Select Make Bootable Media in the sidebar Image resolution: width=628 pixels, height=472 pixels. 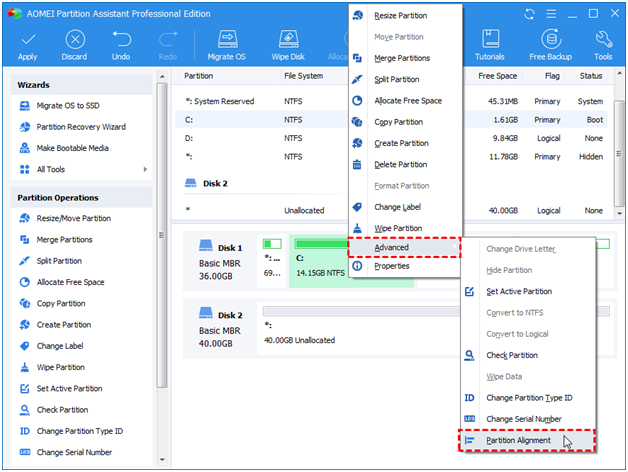click(64, 148)
